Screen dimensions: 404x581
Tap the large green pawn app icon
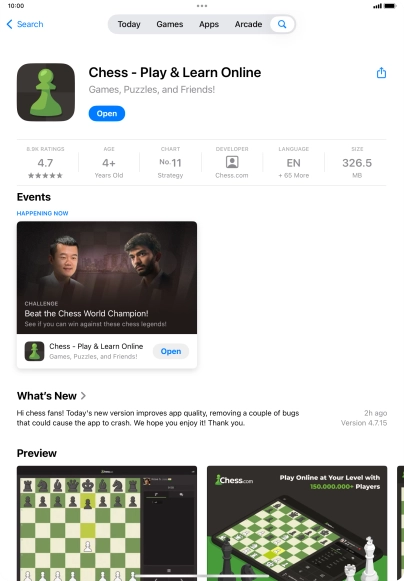[x=46, y=92]
